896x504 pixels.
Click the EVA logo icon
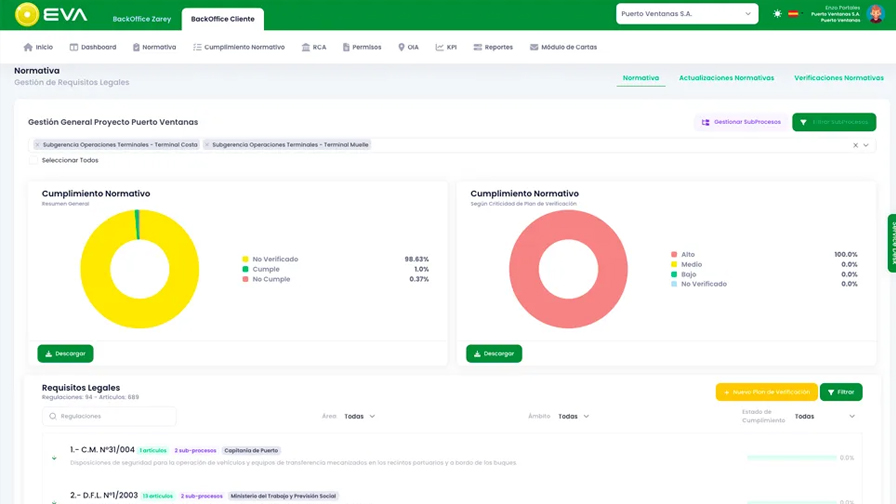[27, 14]
